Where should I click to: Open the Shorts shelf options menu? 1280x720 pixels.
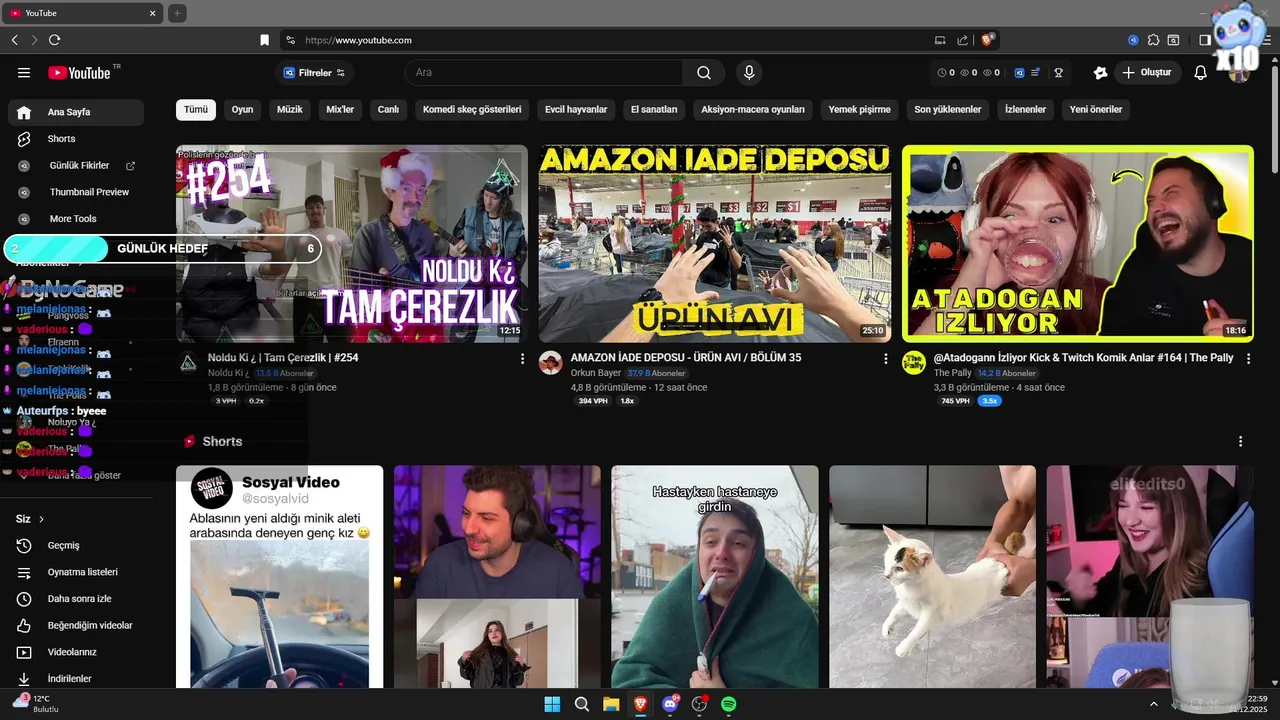point(1241,441)
